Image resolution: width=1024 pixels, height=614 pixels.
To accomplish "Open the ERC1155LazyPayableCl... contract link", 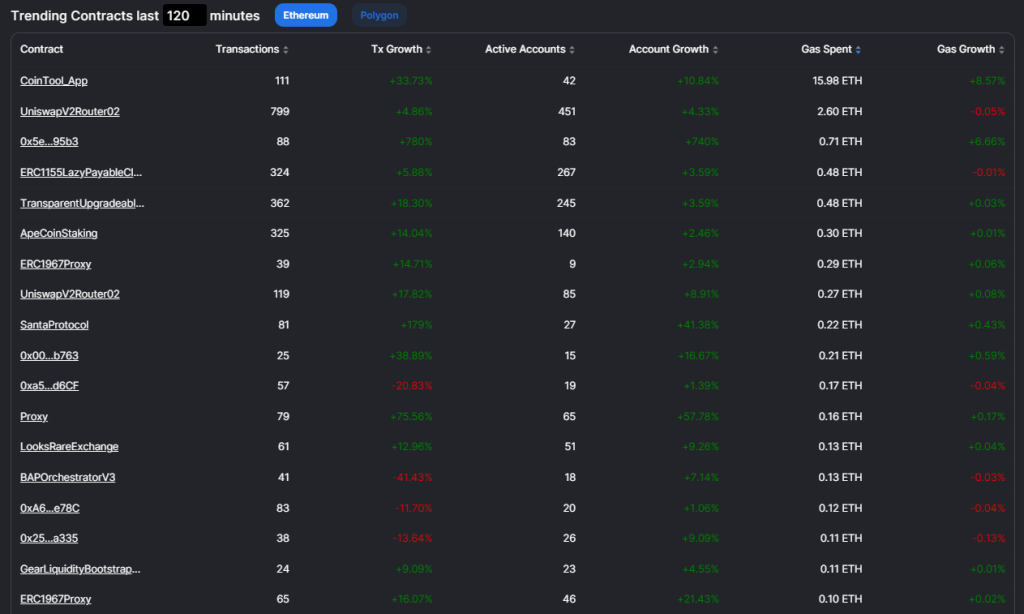I will [x=81, y=172].
